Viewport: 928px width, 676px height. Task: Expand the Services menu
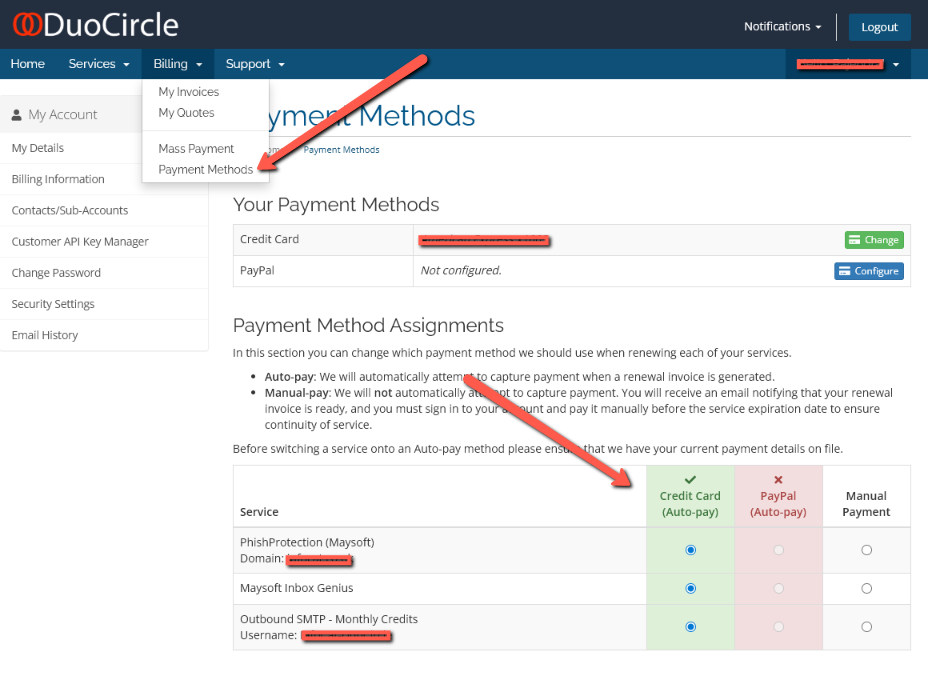[x=99, y=64]
